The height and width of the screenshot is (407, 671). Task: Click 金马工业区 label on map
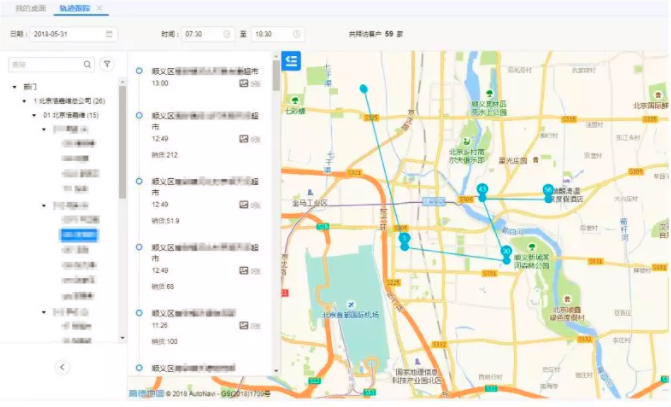click(310, 203)
